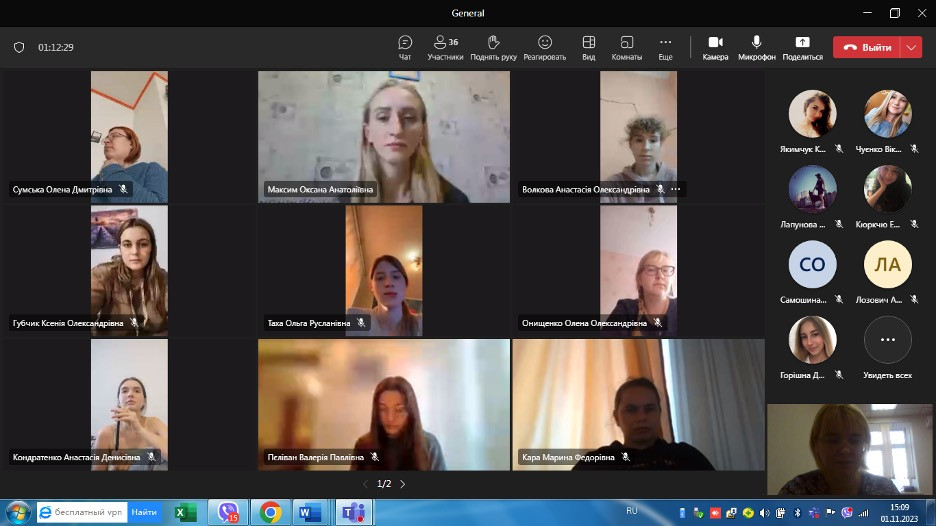This screenshot has width=936, height=526.
Task: Go to next page of participant videos
Action: coord(403,484)
